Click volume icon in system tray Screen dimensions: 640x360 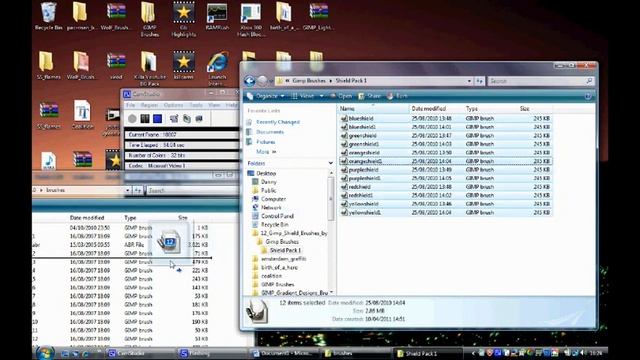[582, 353]
